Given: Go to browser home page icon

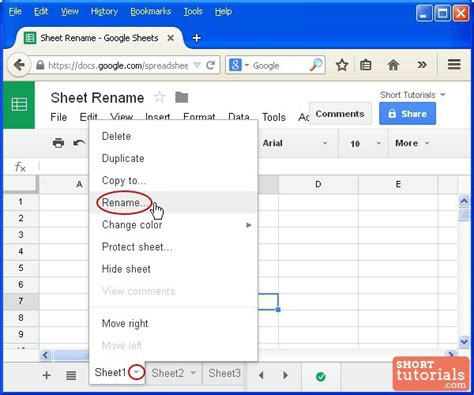Looking at the screenshot, I should click(x=393, y=65).
